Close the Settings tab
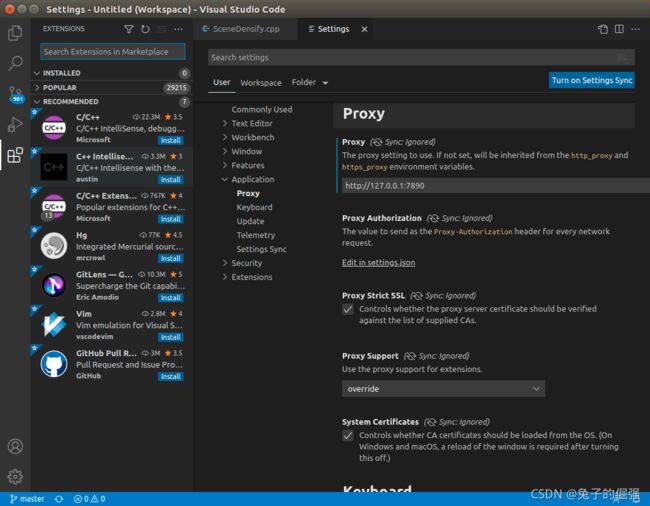Screen dimensions: 650x506 tap(364, 29)
